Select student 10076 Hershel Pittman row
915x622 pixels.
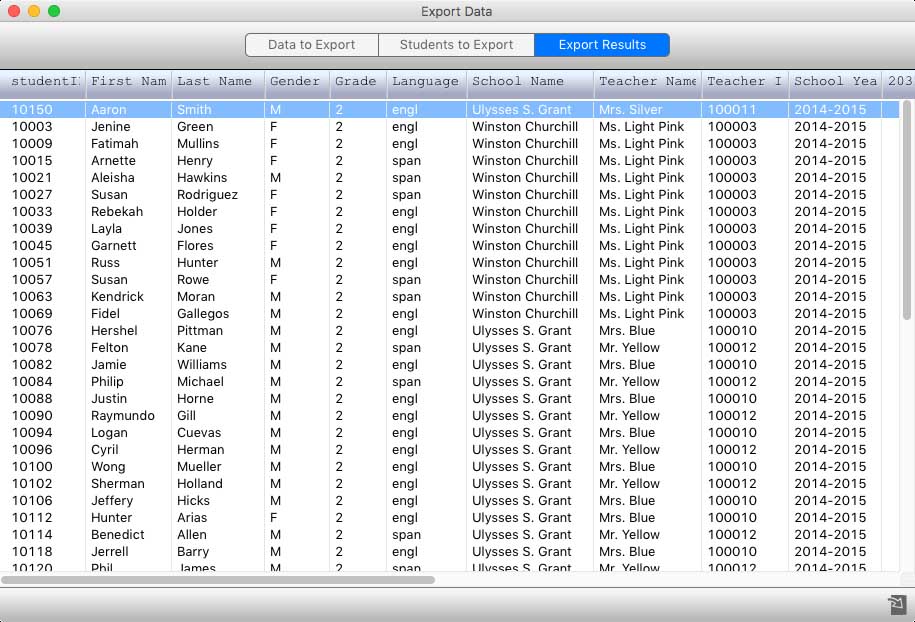[449, 331]
